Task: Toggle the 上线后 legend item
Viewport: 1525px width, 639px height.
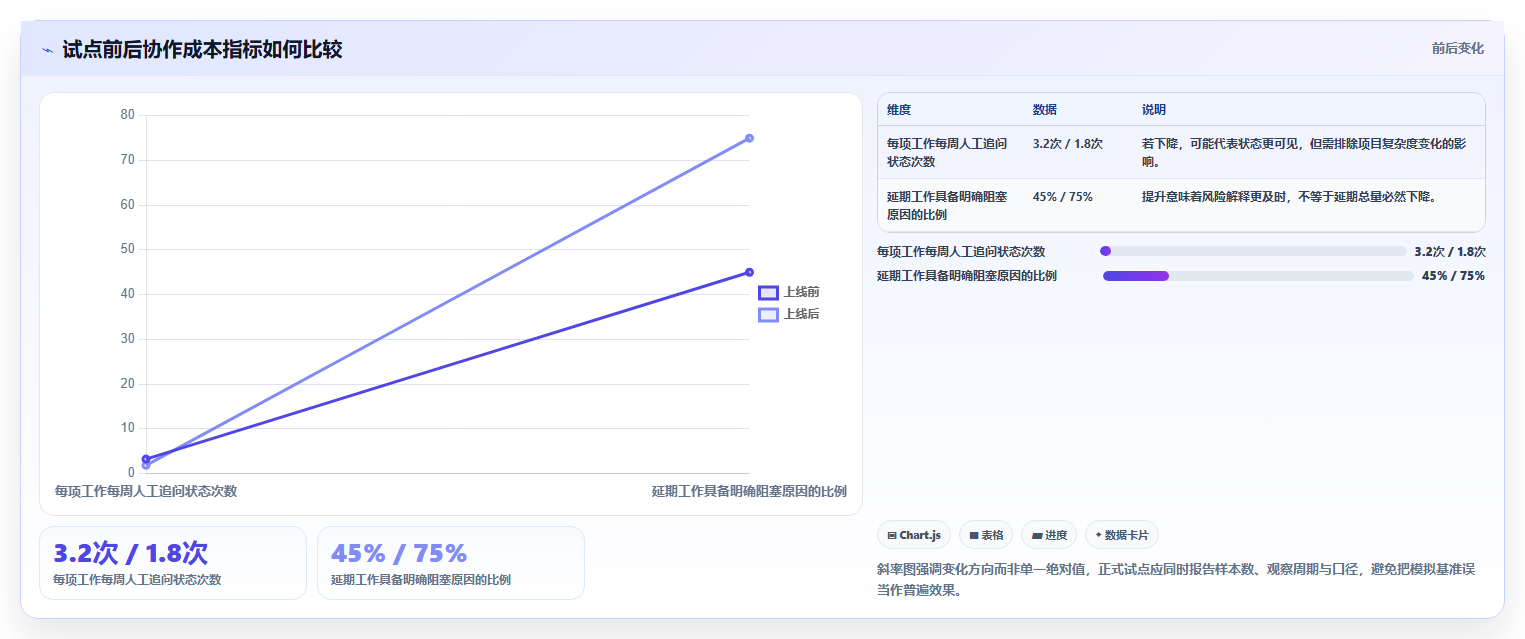Action: coord(789,314)
